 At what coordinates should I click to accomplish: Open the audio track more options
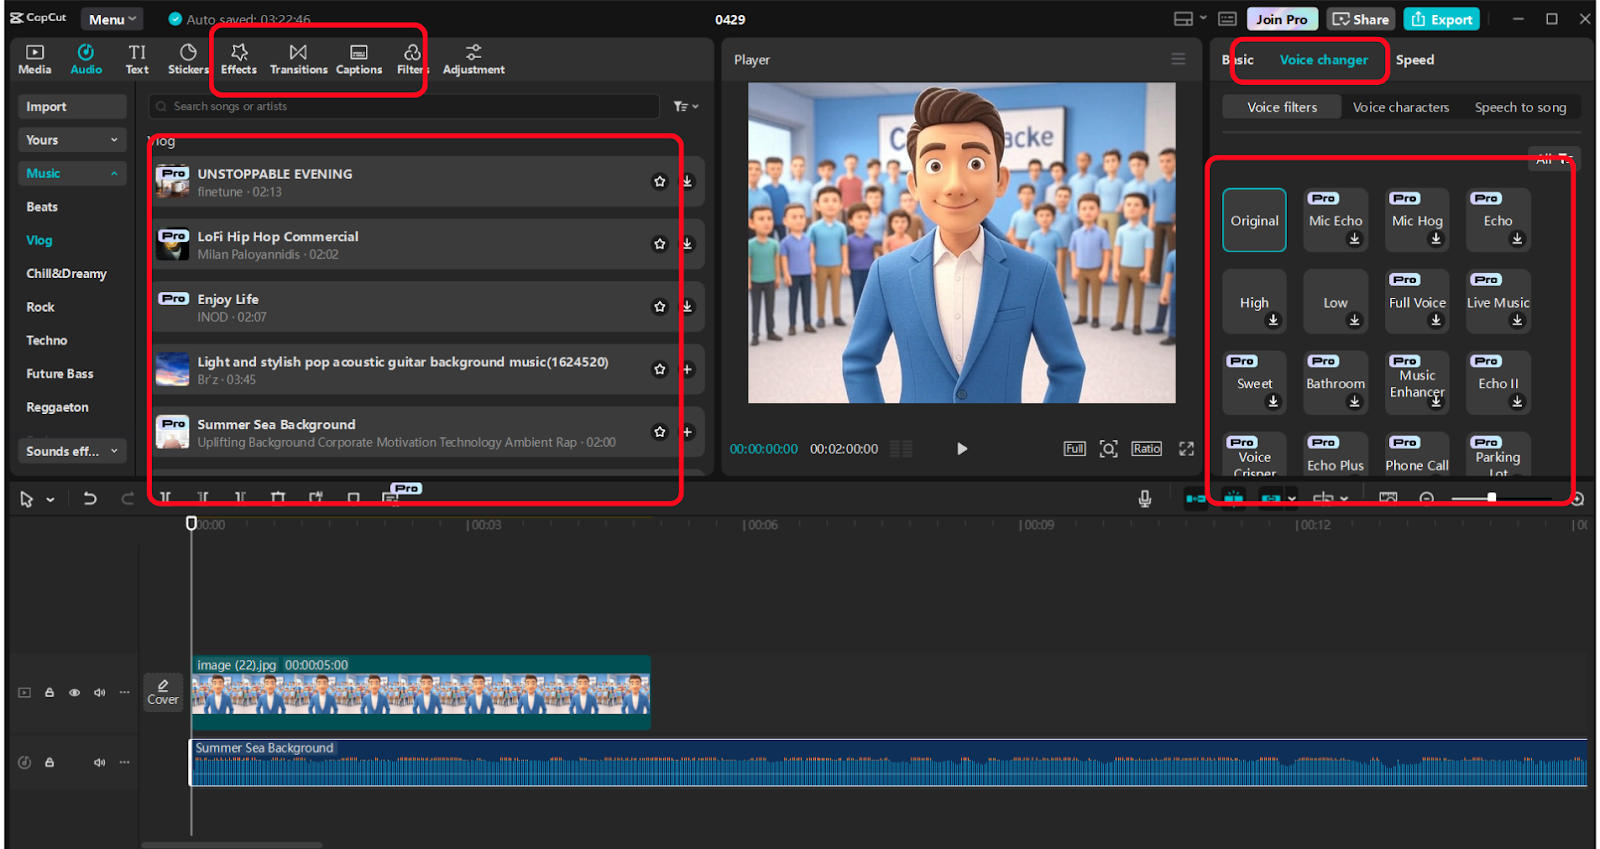pyautogui.click(x=124, y=762)
